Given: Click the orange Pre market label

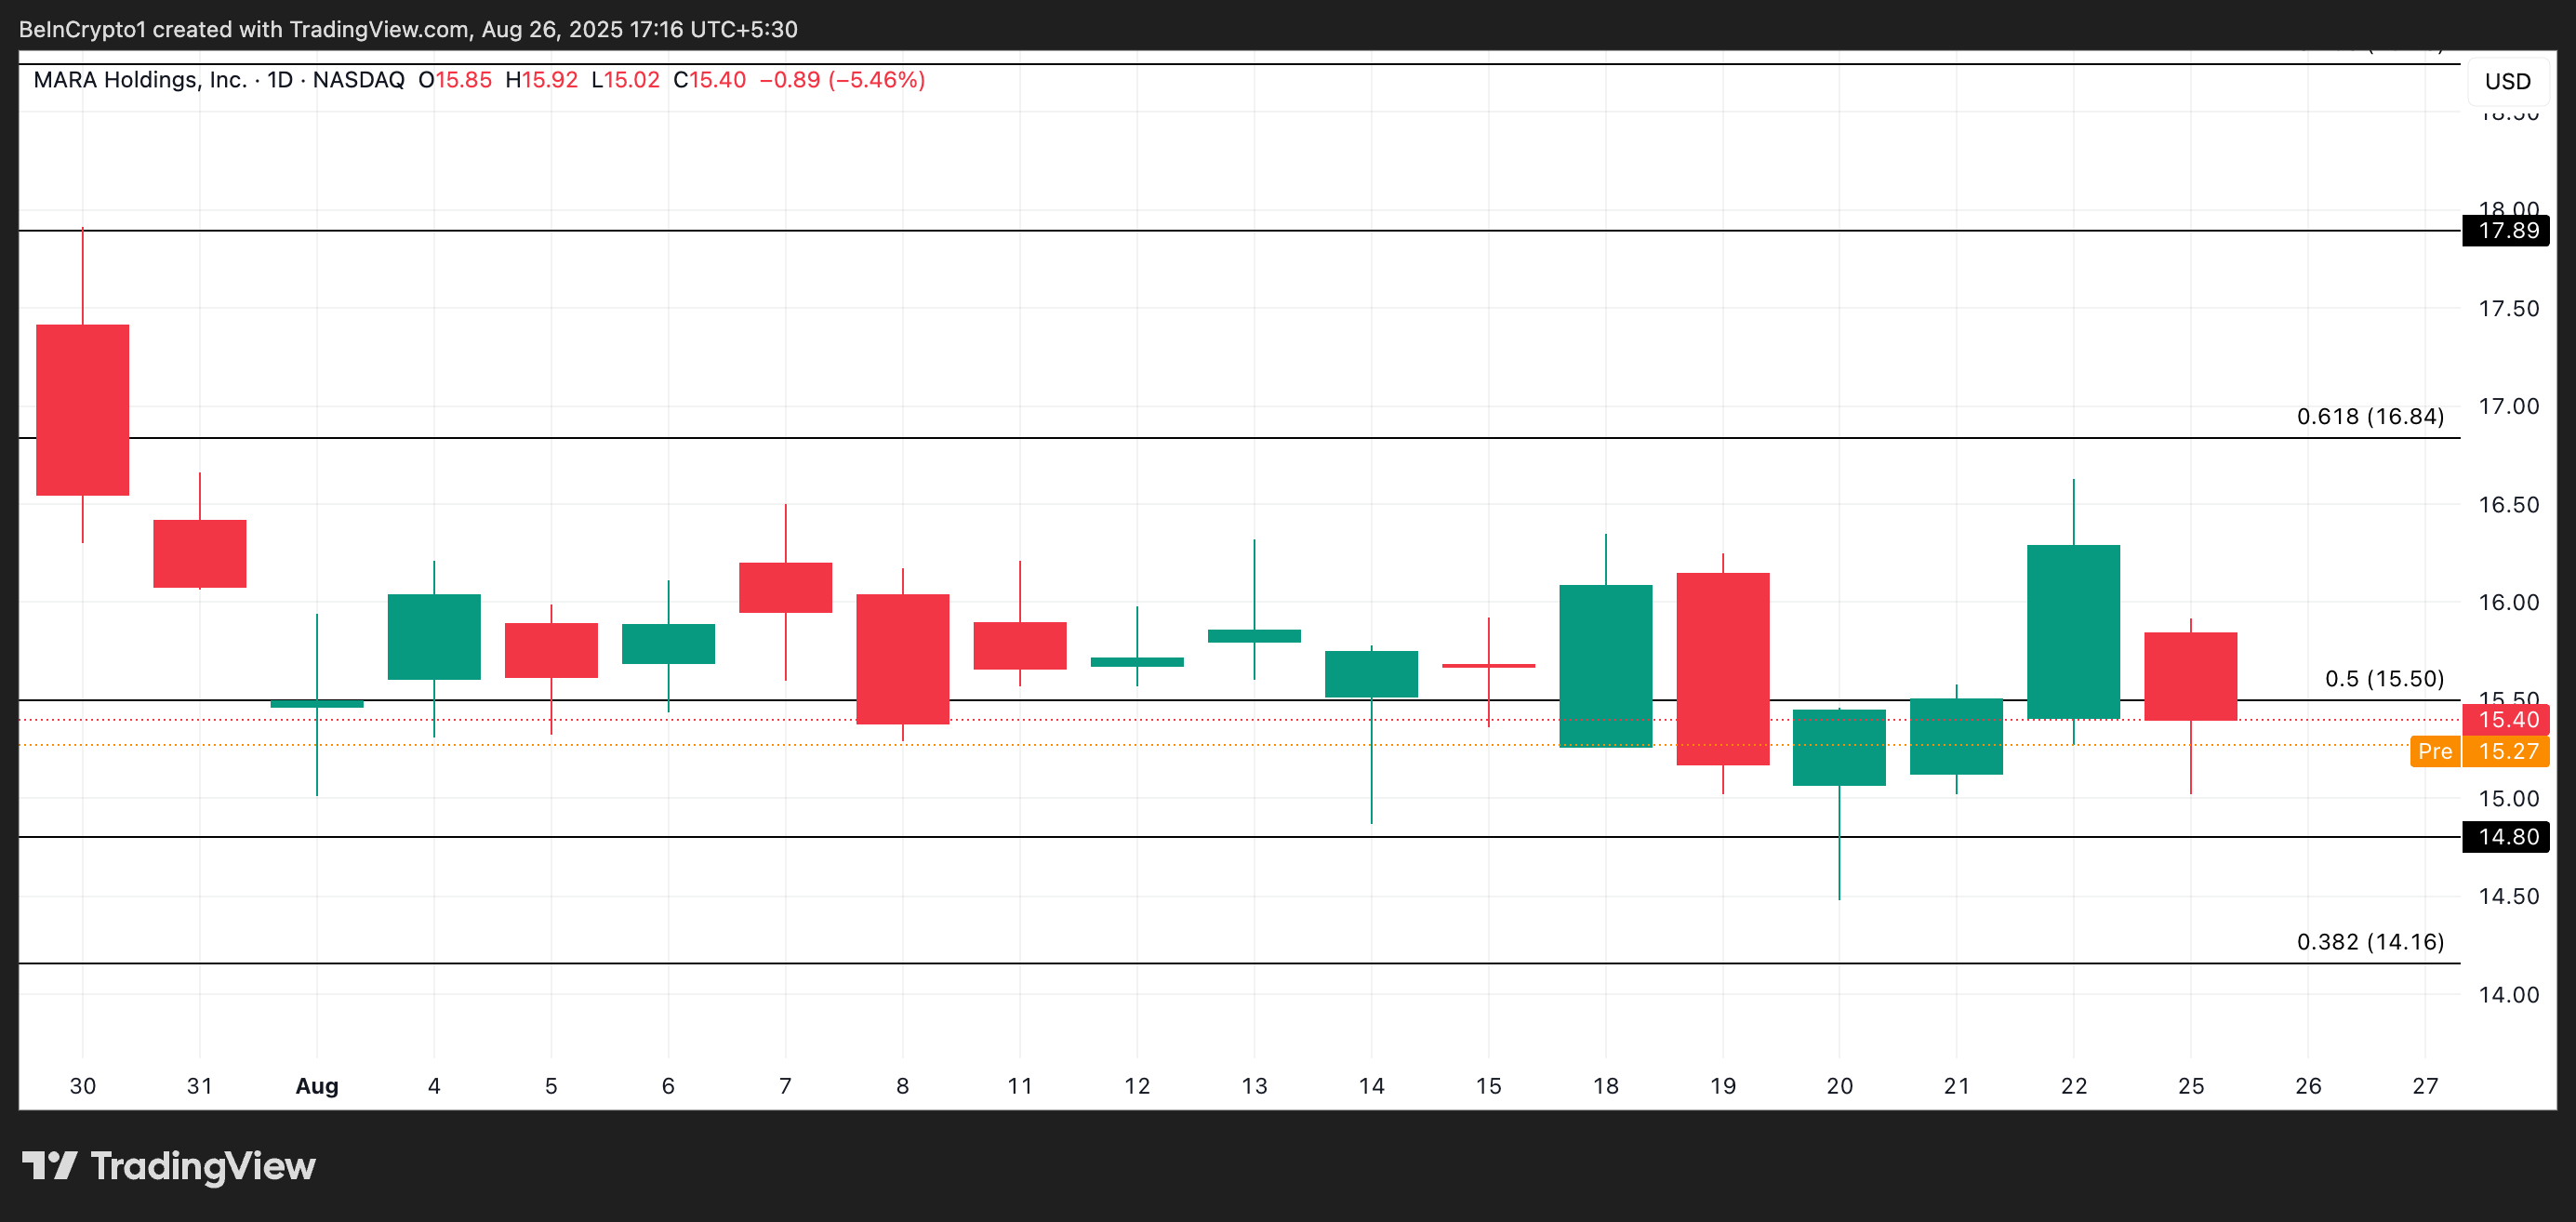Looking at the screenshot, I should point(2434,751).
